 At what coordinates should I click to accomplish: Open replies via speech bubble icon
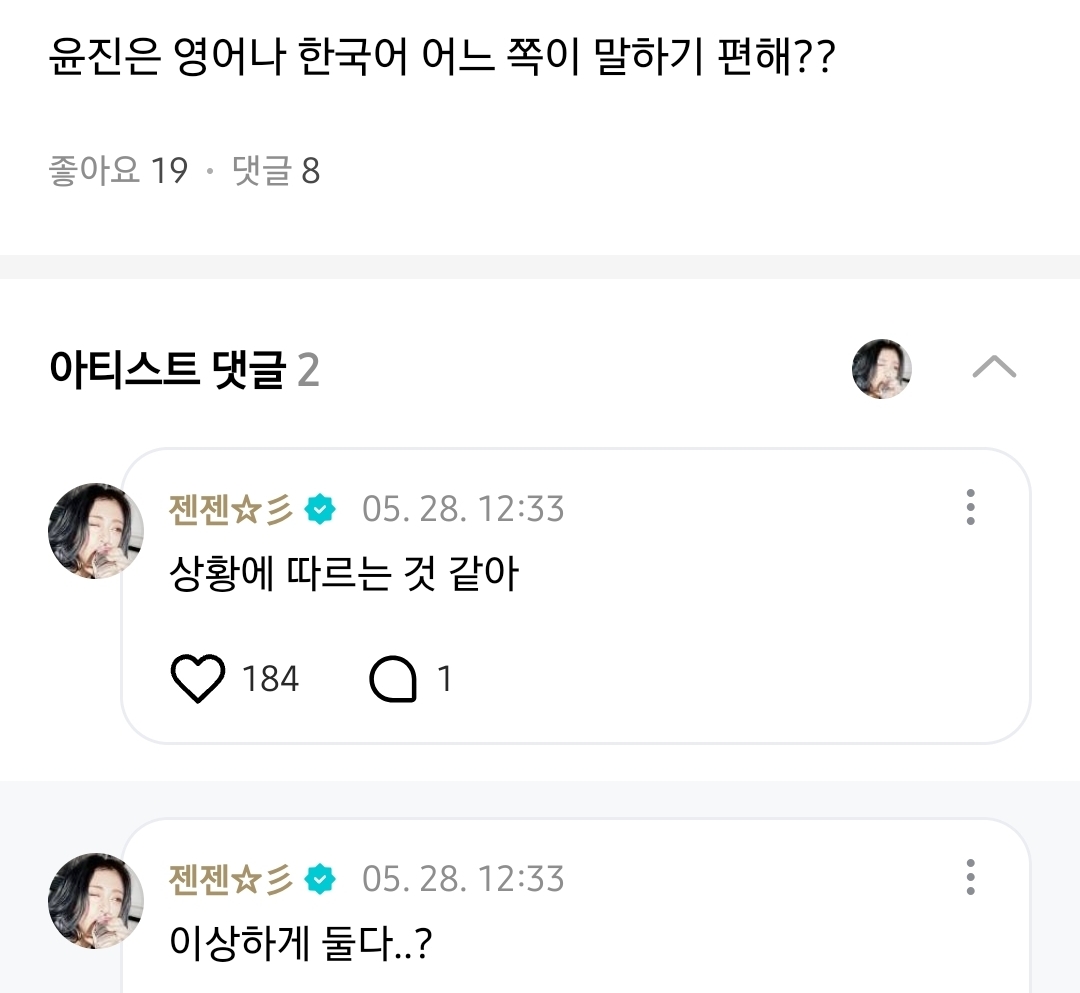click(392, 680)
